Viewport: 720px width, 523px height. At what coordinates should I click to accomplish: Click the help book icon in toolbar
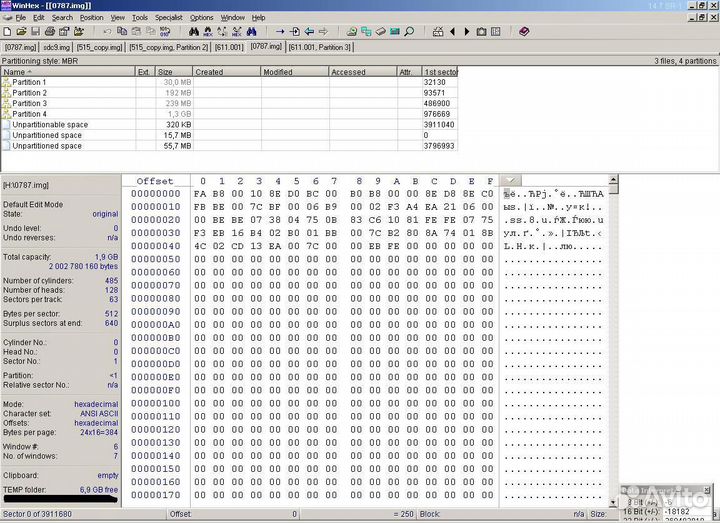[x=524, y=32]
